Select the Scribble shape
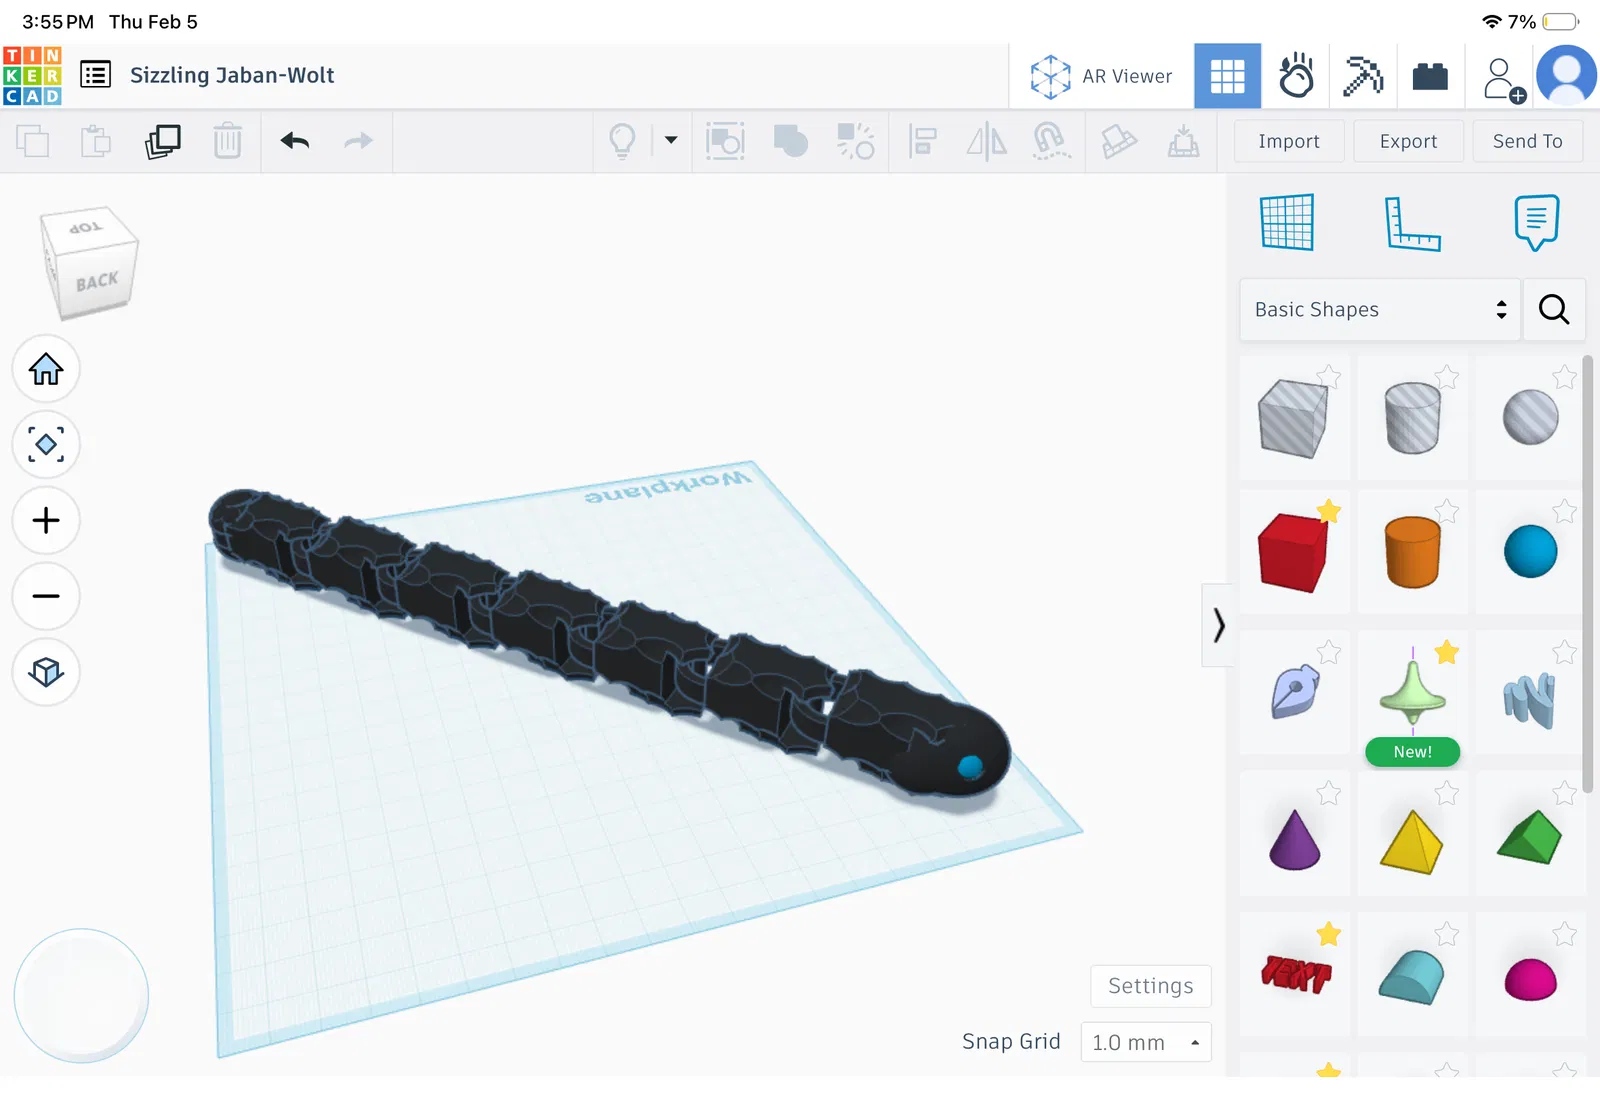This screenshot has height=1111, width=1600. point(1295,691)
